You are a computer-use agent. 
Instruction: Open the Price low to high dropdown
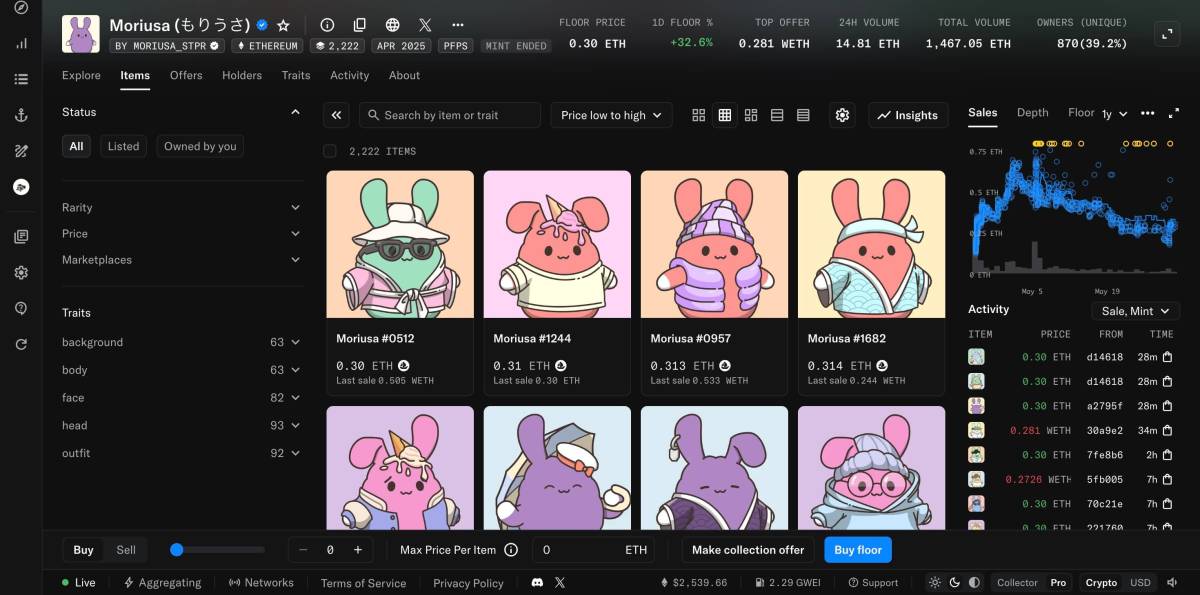pos(611,115)
